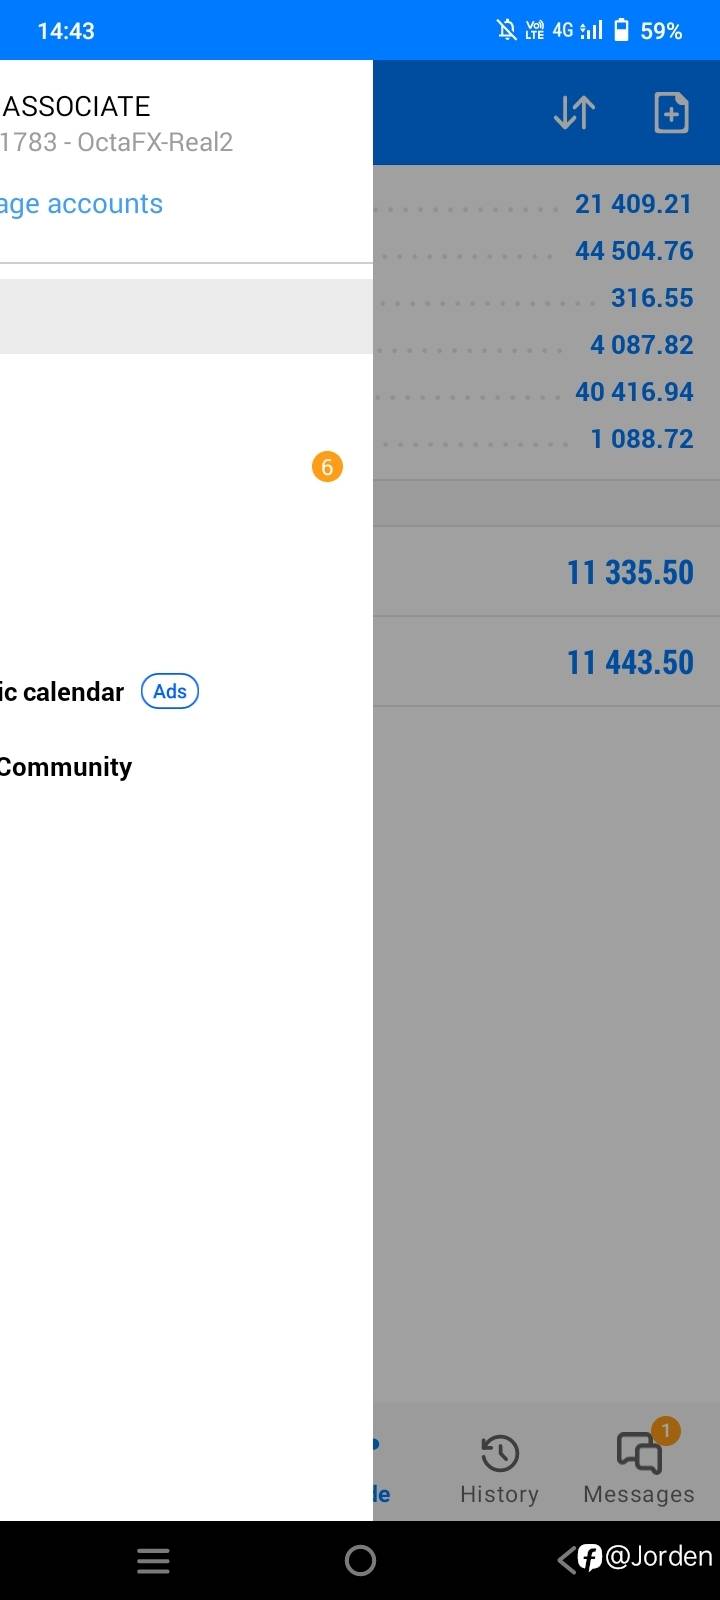This screenshot has width=720, height=1600.
Task: Tap the Android recent apps icon
Action: 153,1560
